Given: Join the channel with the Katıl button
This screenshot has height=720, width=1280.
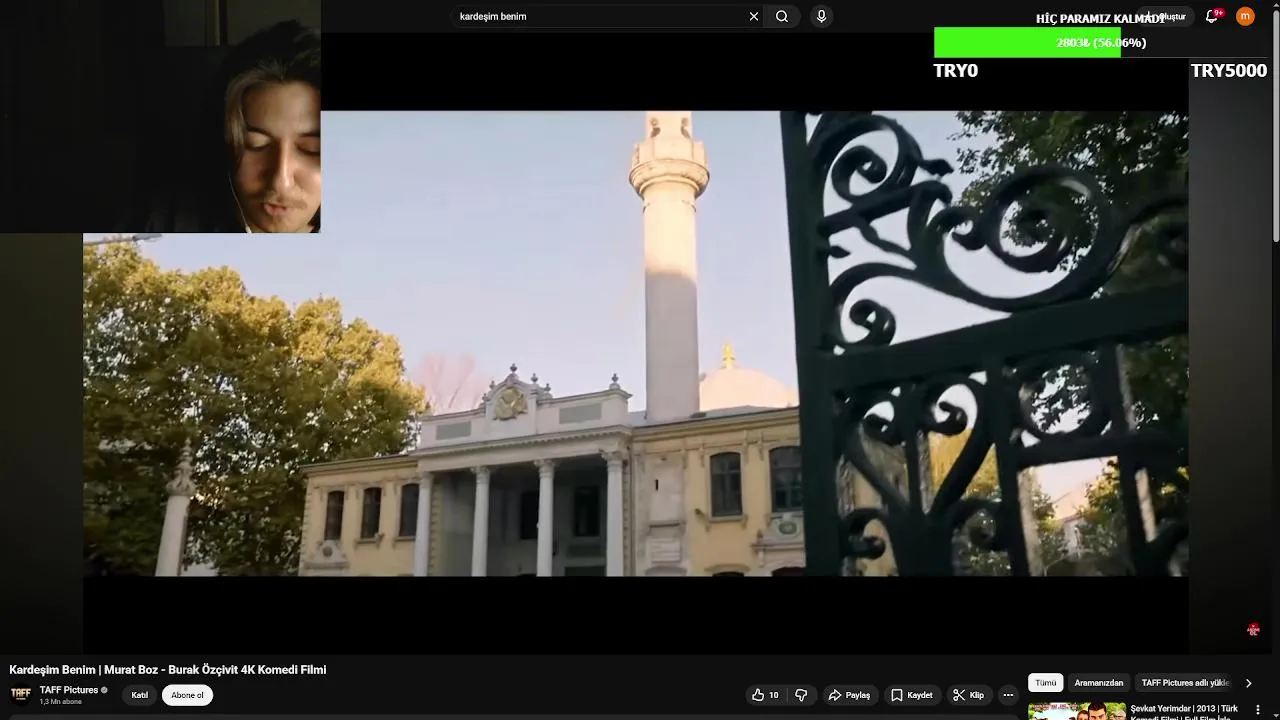Looking at the screenshot, I should click(x=140, y=695).
